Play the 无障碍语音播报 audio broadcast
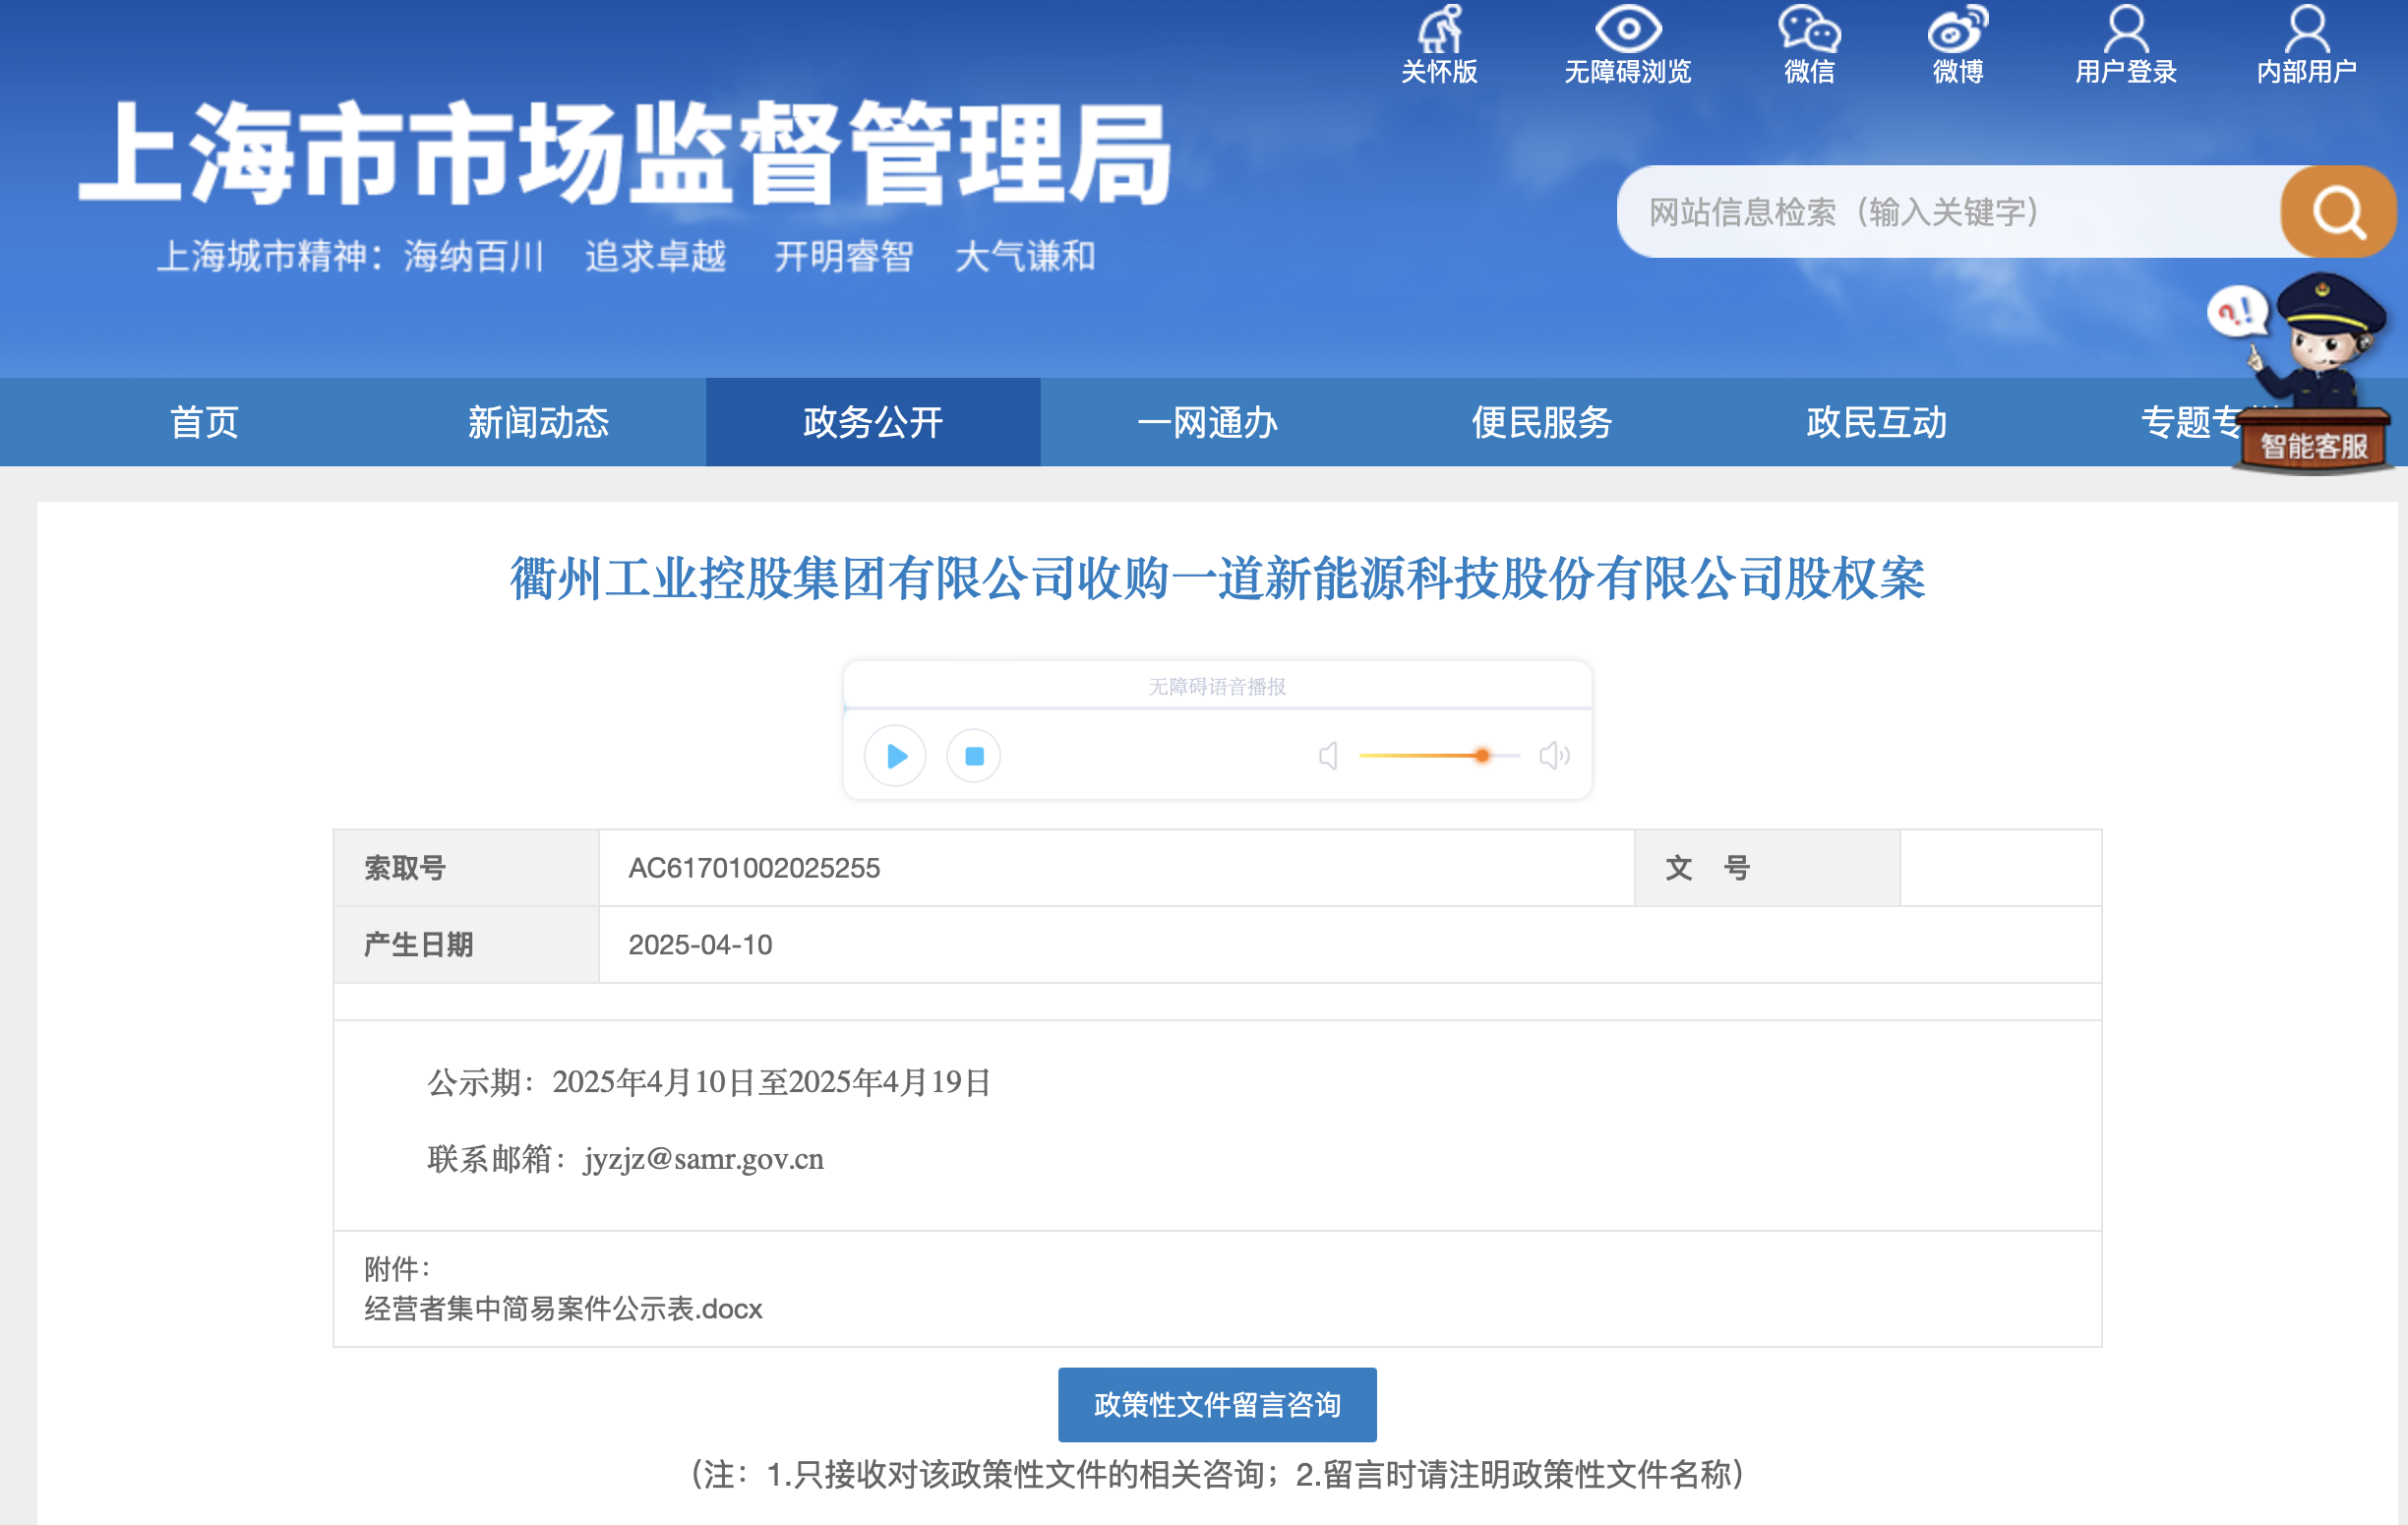2408x1525 pixels. tap(895, 756)
